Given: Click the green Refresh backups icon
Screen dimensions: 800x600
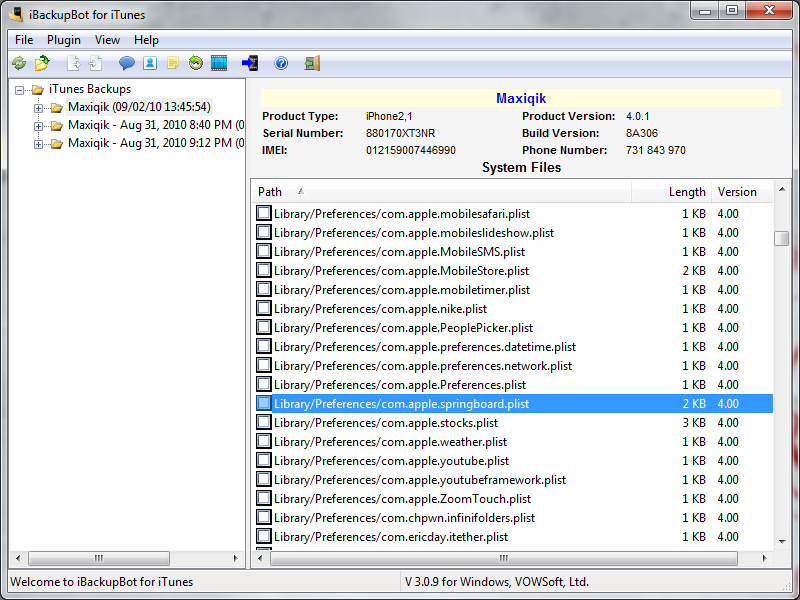Looking at the screenshot, I should [x=19, y=63].
